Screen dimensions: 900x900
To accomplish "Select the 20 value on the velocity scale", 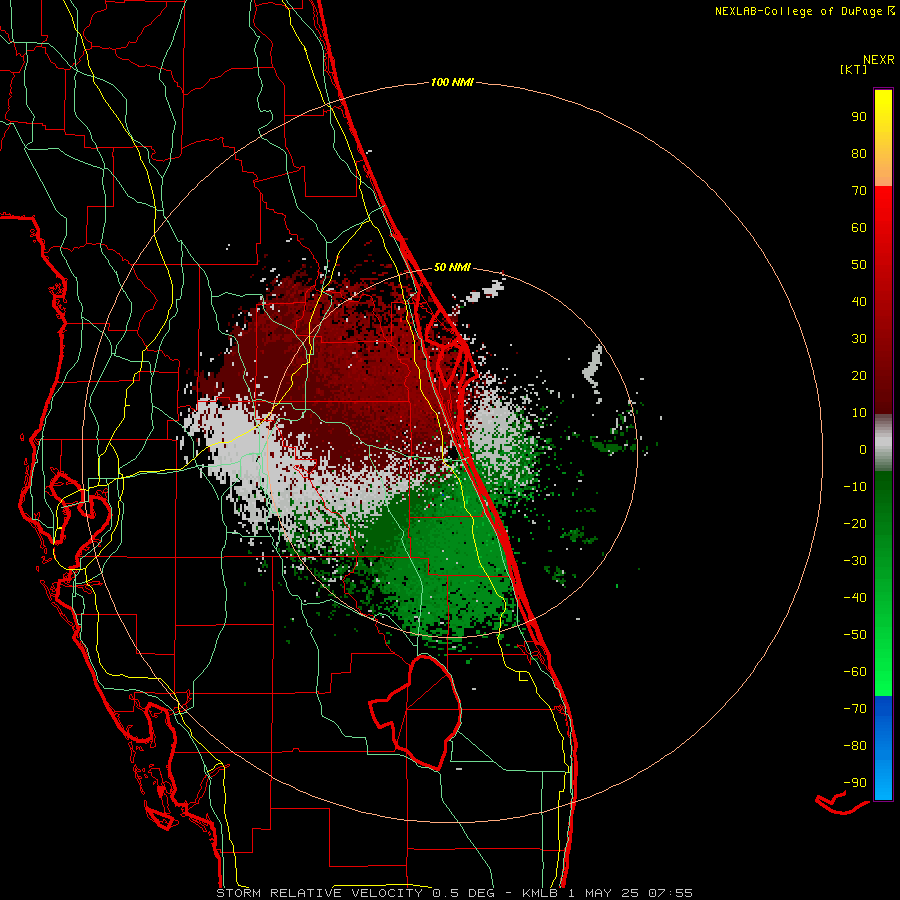I will tap(859, 375).
